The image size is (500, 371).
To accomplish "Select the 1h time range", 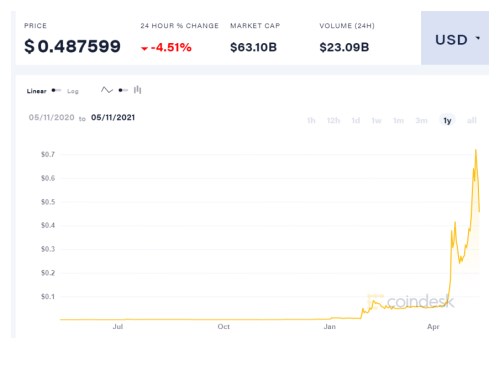I will click(x=311, y=120).
